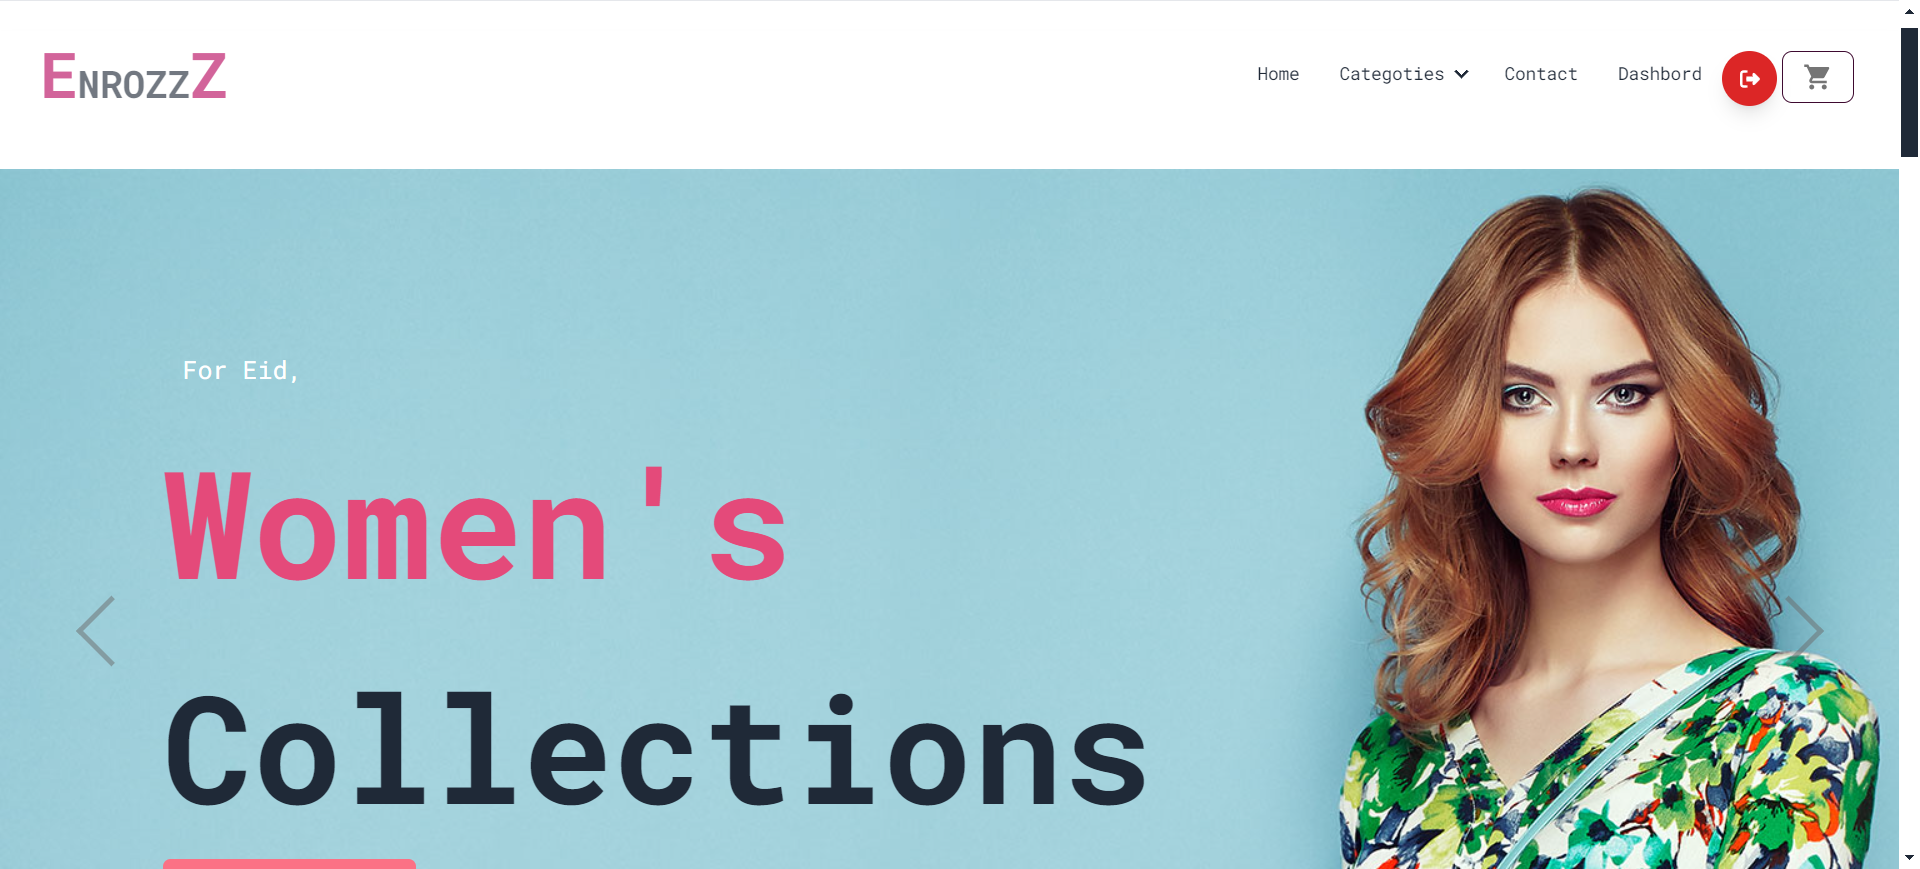Open the Contact page link
This screenshot has height=869, width=1920.
[1540, 74]
